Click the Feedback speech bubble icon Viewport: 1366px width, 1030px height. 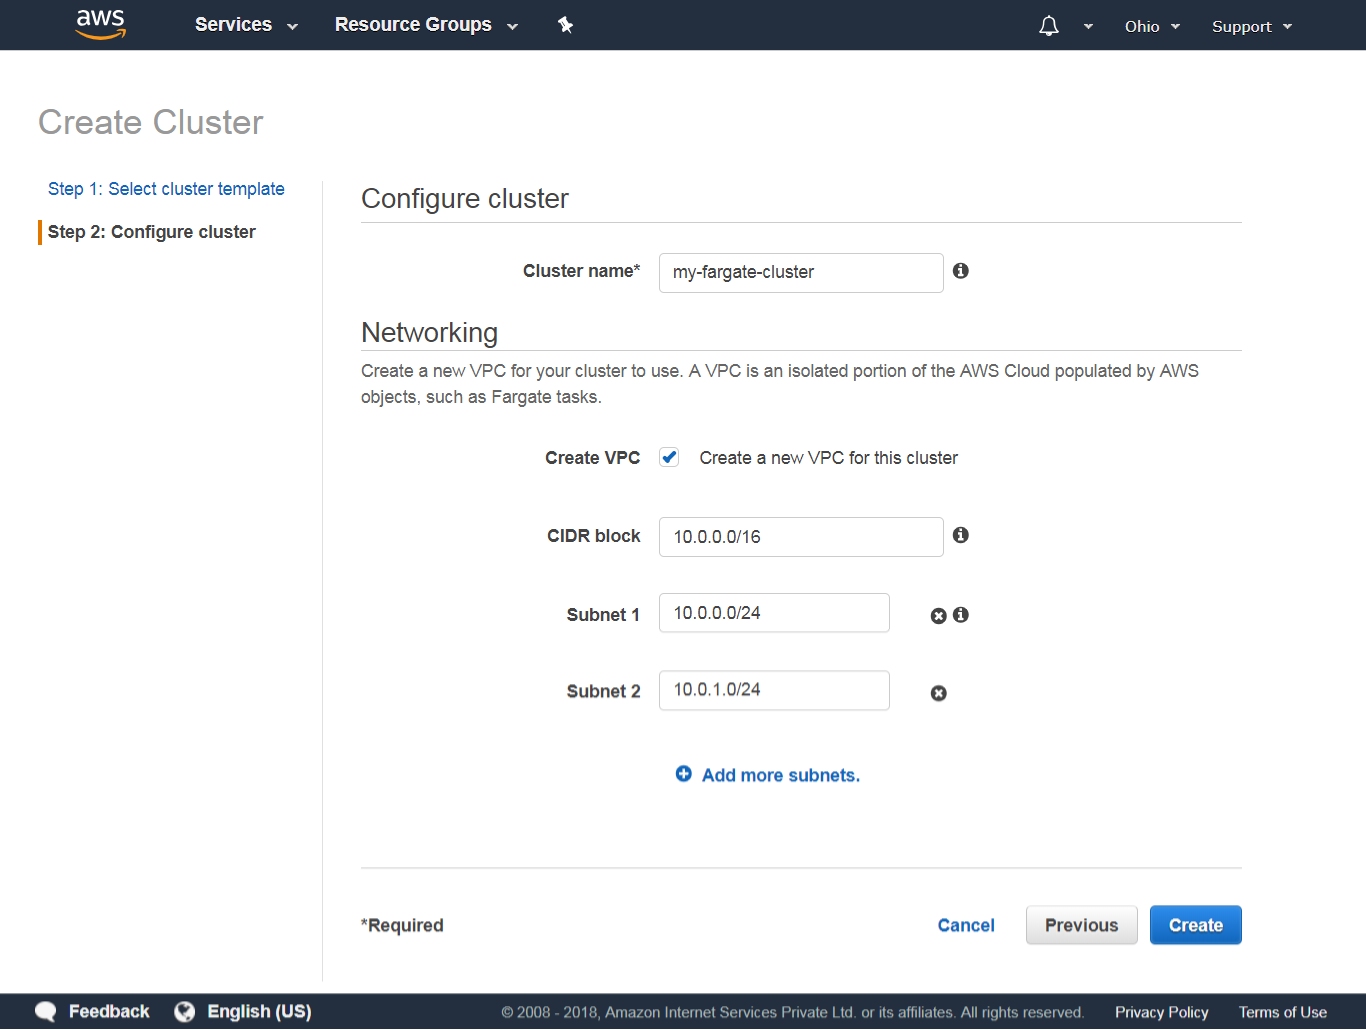[x=46, y=1012]
